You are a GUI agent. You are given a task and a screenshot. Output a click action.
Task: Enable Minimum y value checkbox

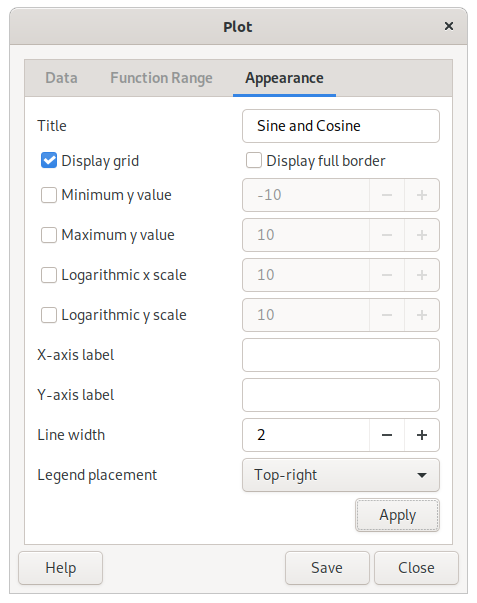(49, 195)
